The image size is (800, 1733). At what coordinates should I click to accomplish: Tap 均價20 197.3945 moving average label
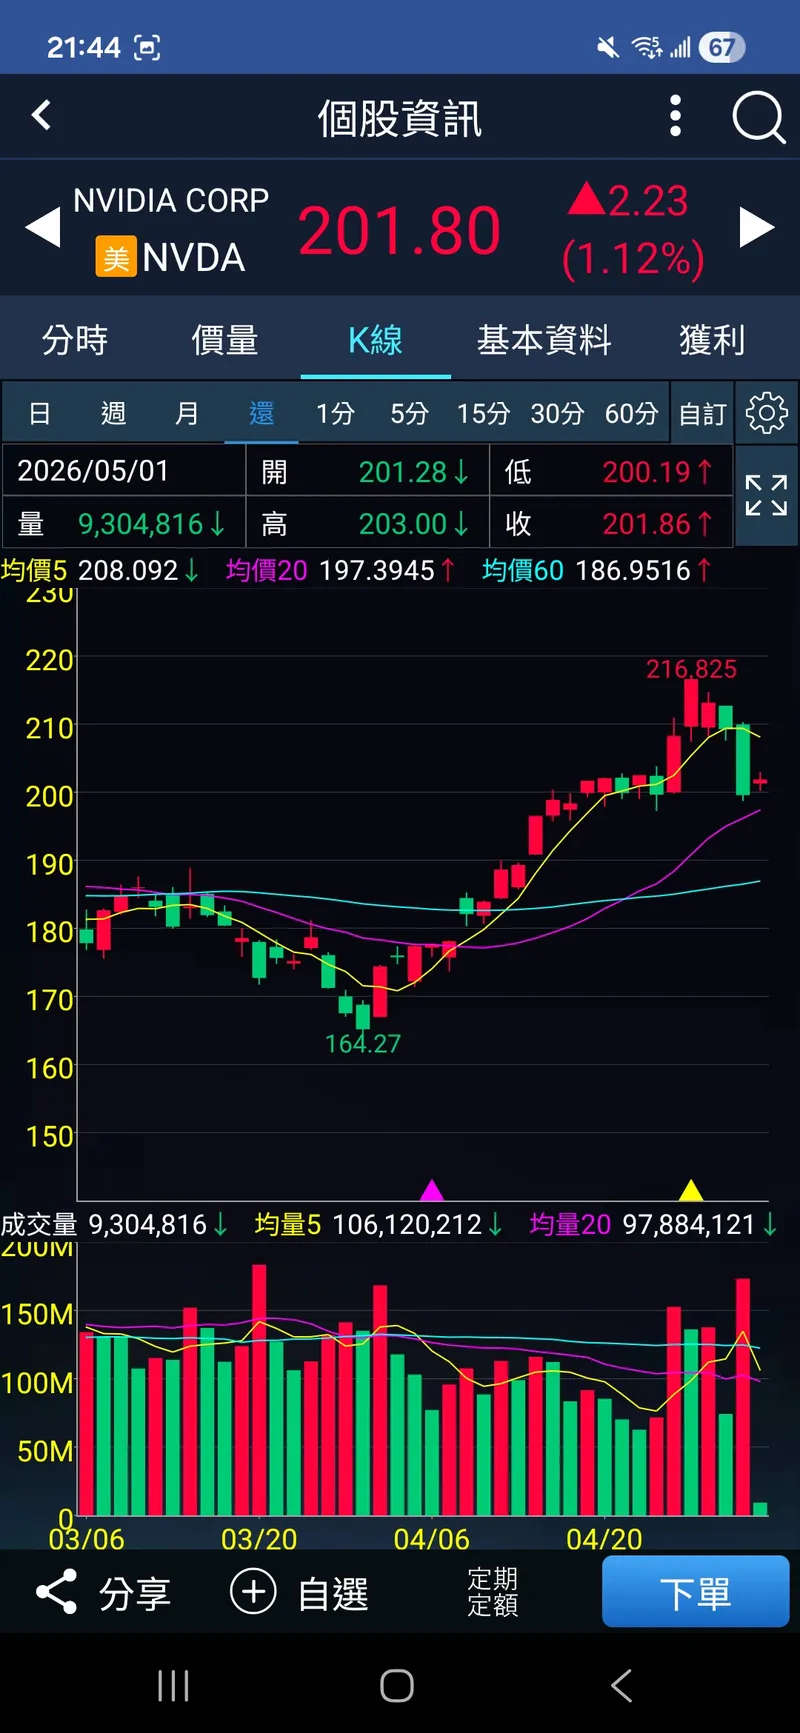pos(341,571)
